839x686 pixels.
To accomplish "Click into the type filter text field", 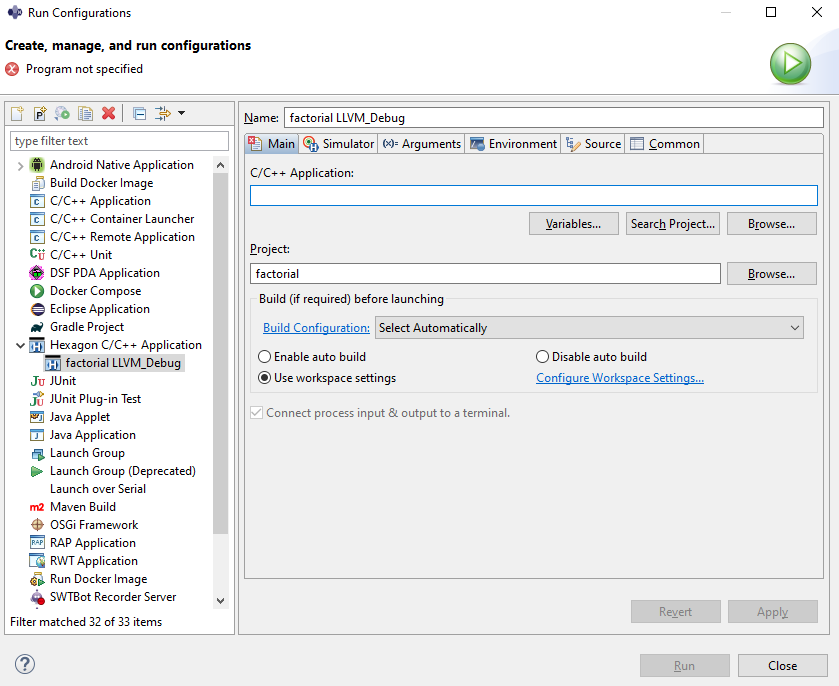I will click(x=119, y=141).
